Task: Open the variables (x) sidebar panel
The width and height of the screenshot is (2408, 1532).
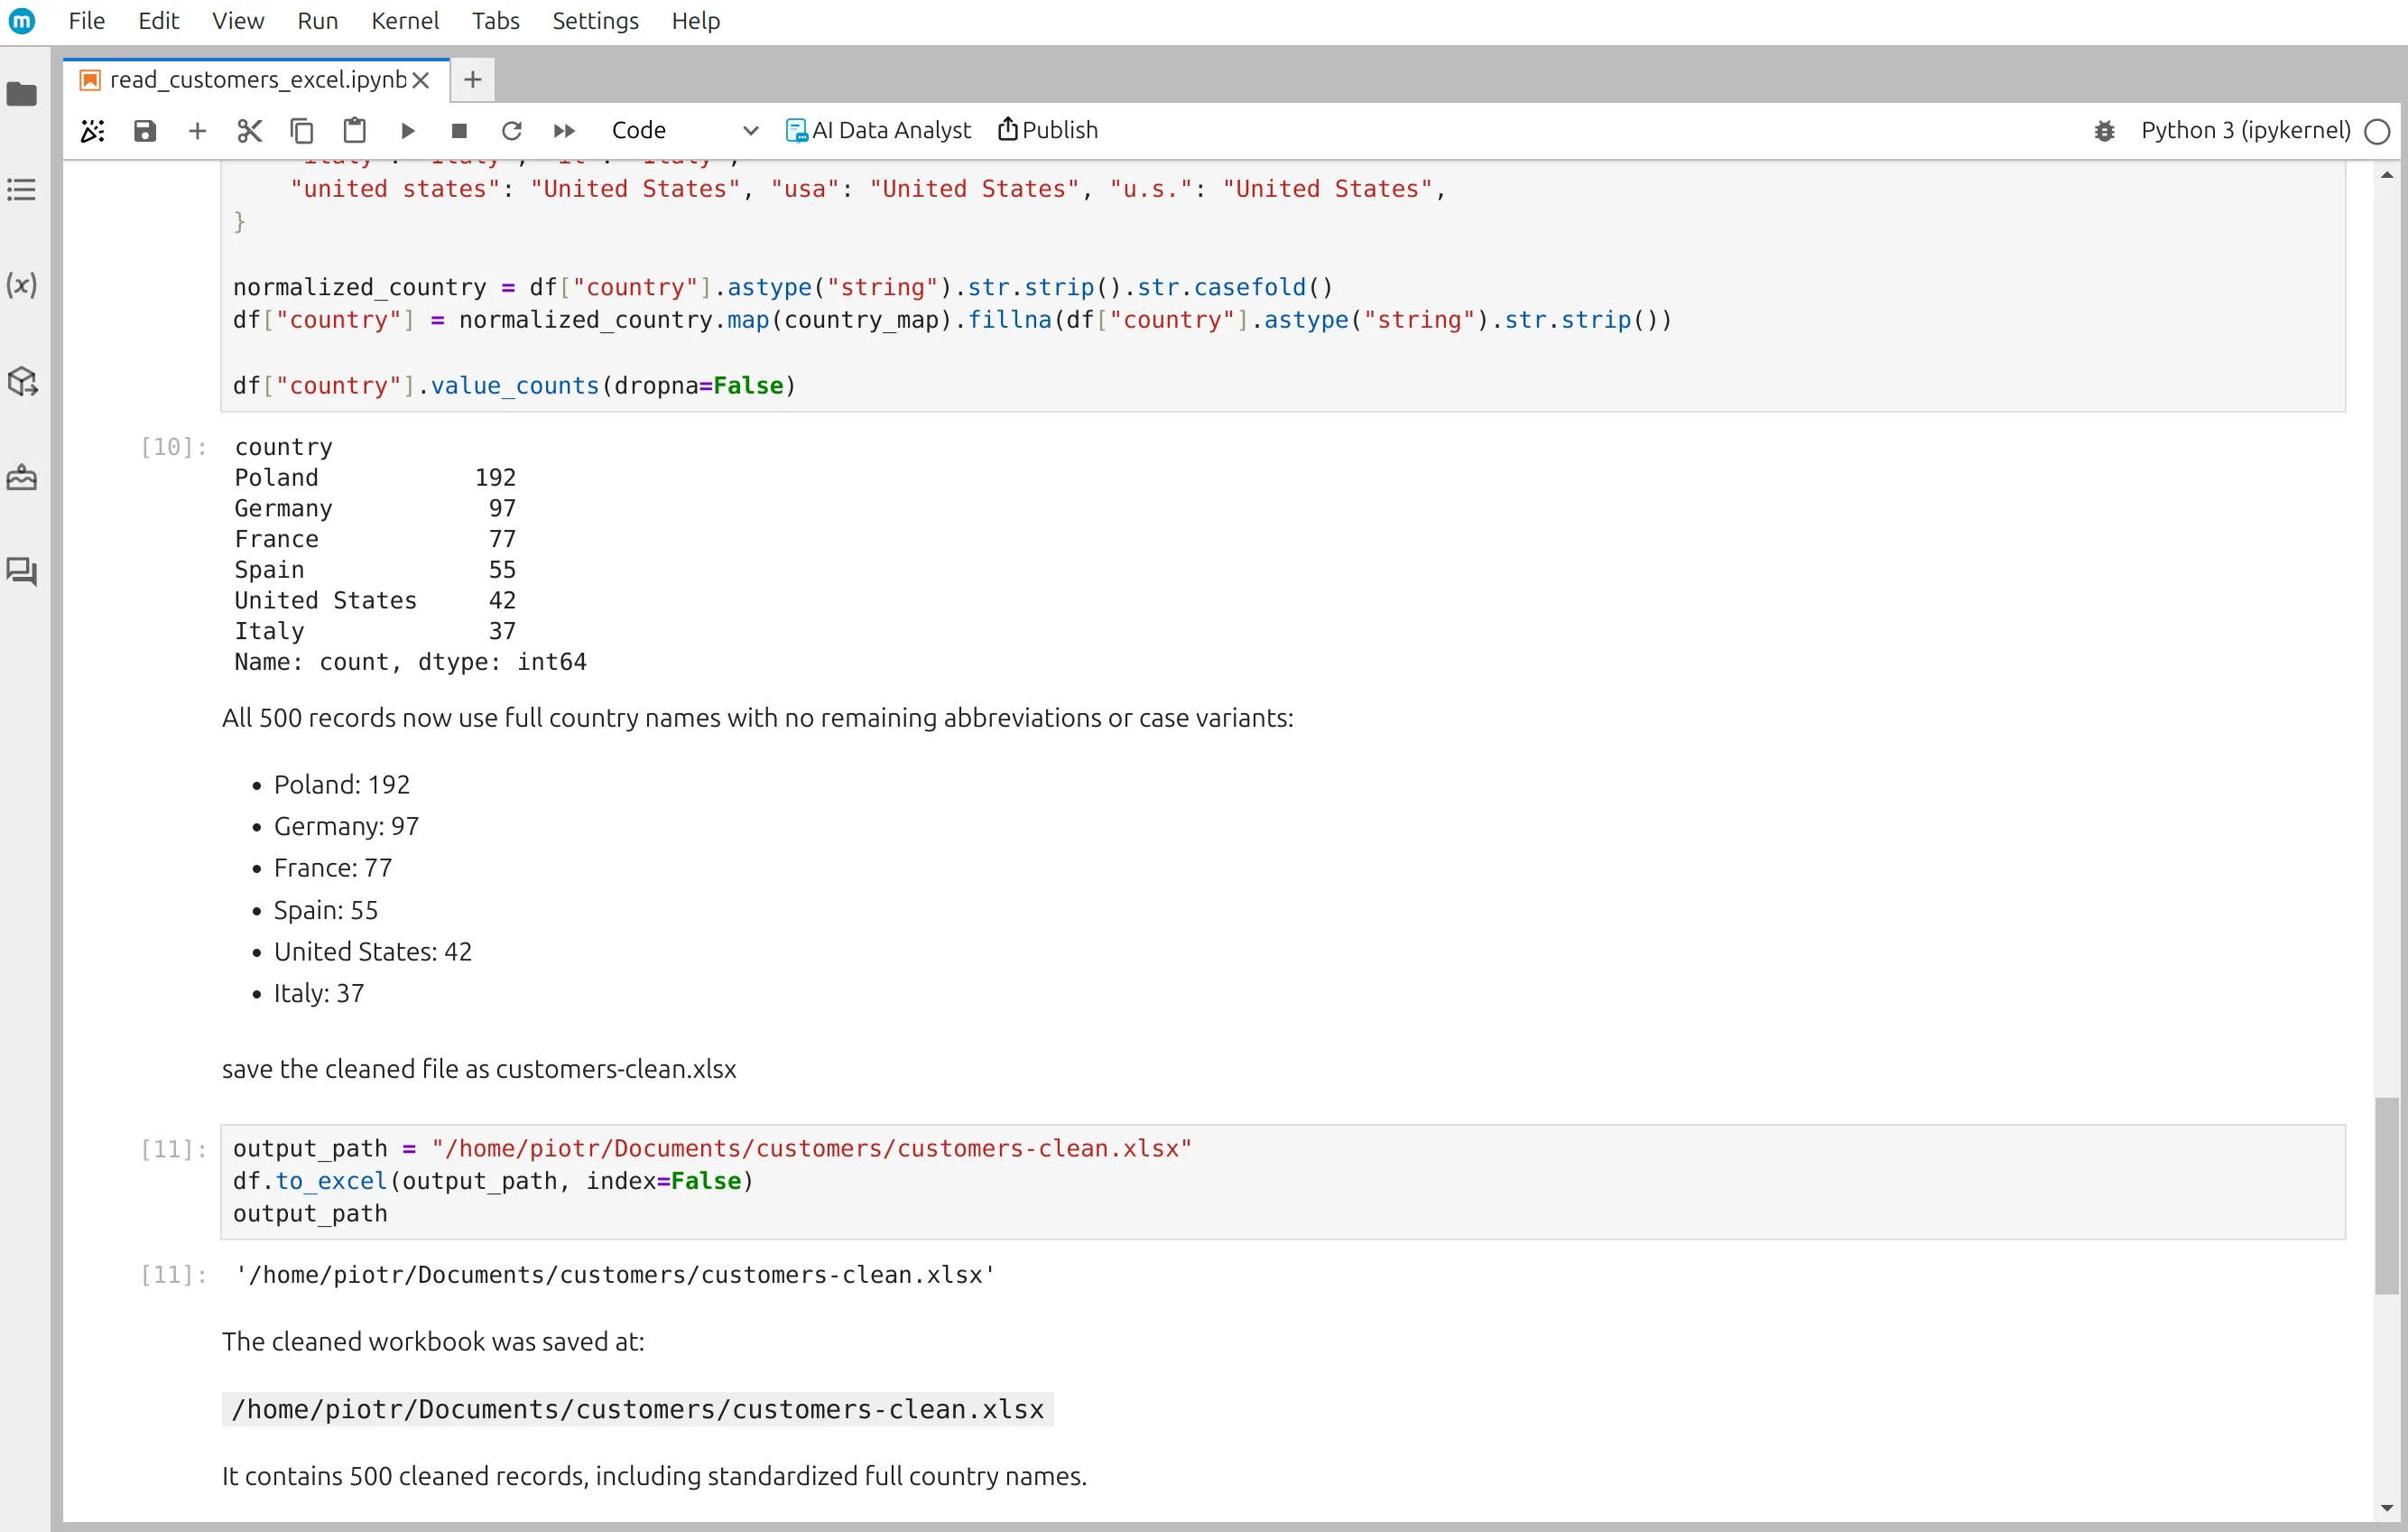Action: tap(22, 285)
